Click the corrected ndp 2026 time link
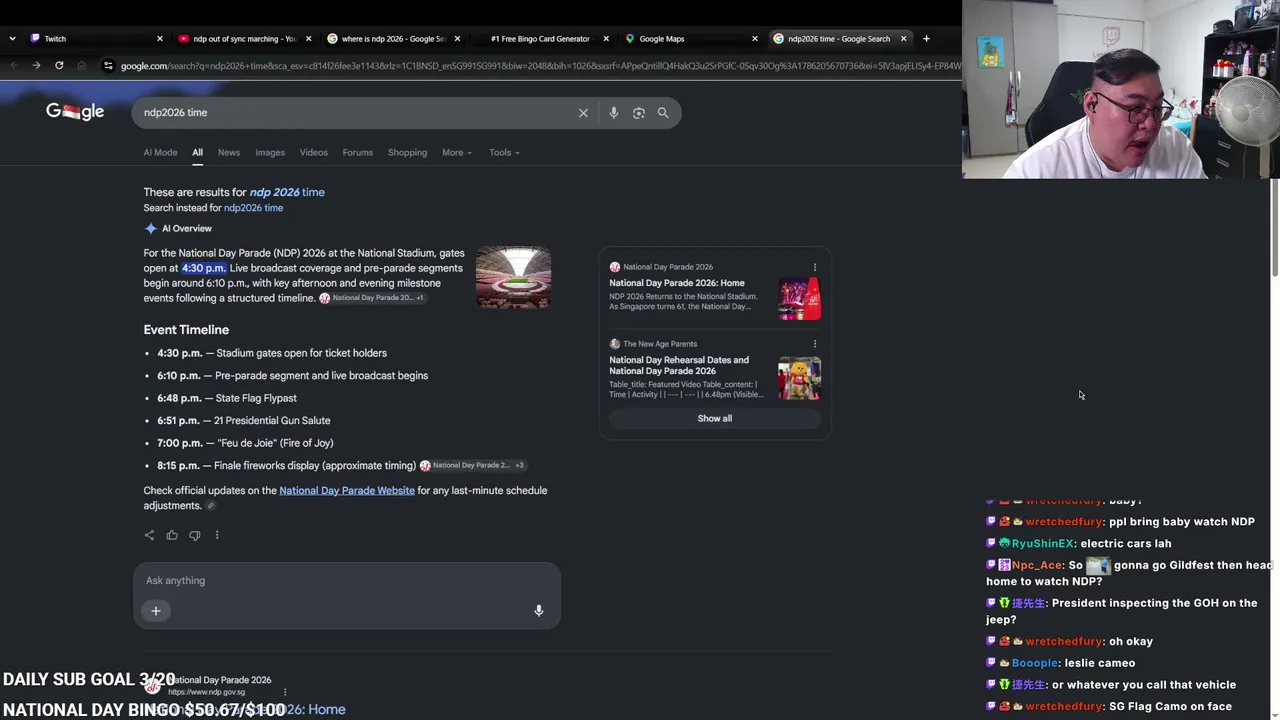This screenshot has height=720, width=1280. tap(287, 192)
